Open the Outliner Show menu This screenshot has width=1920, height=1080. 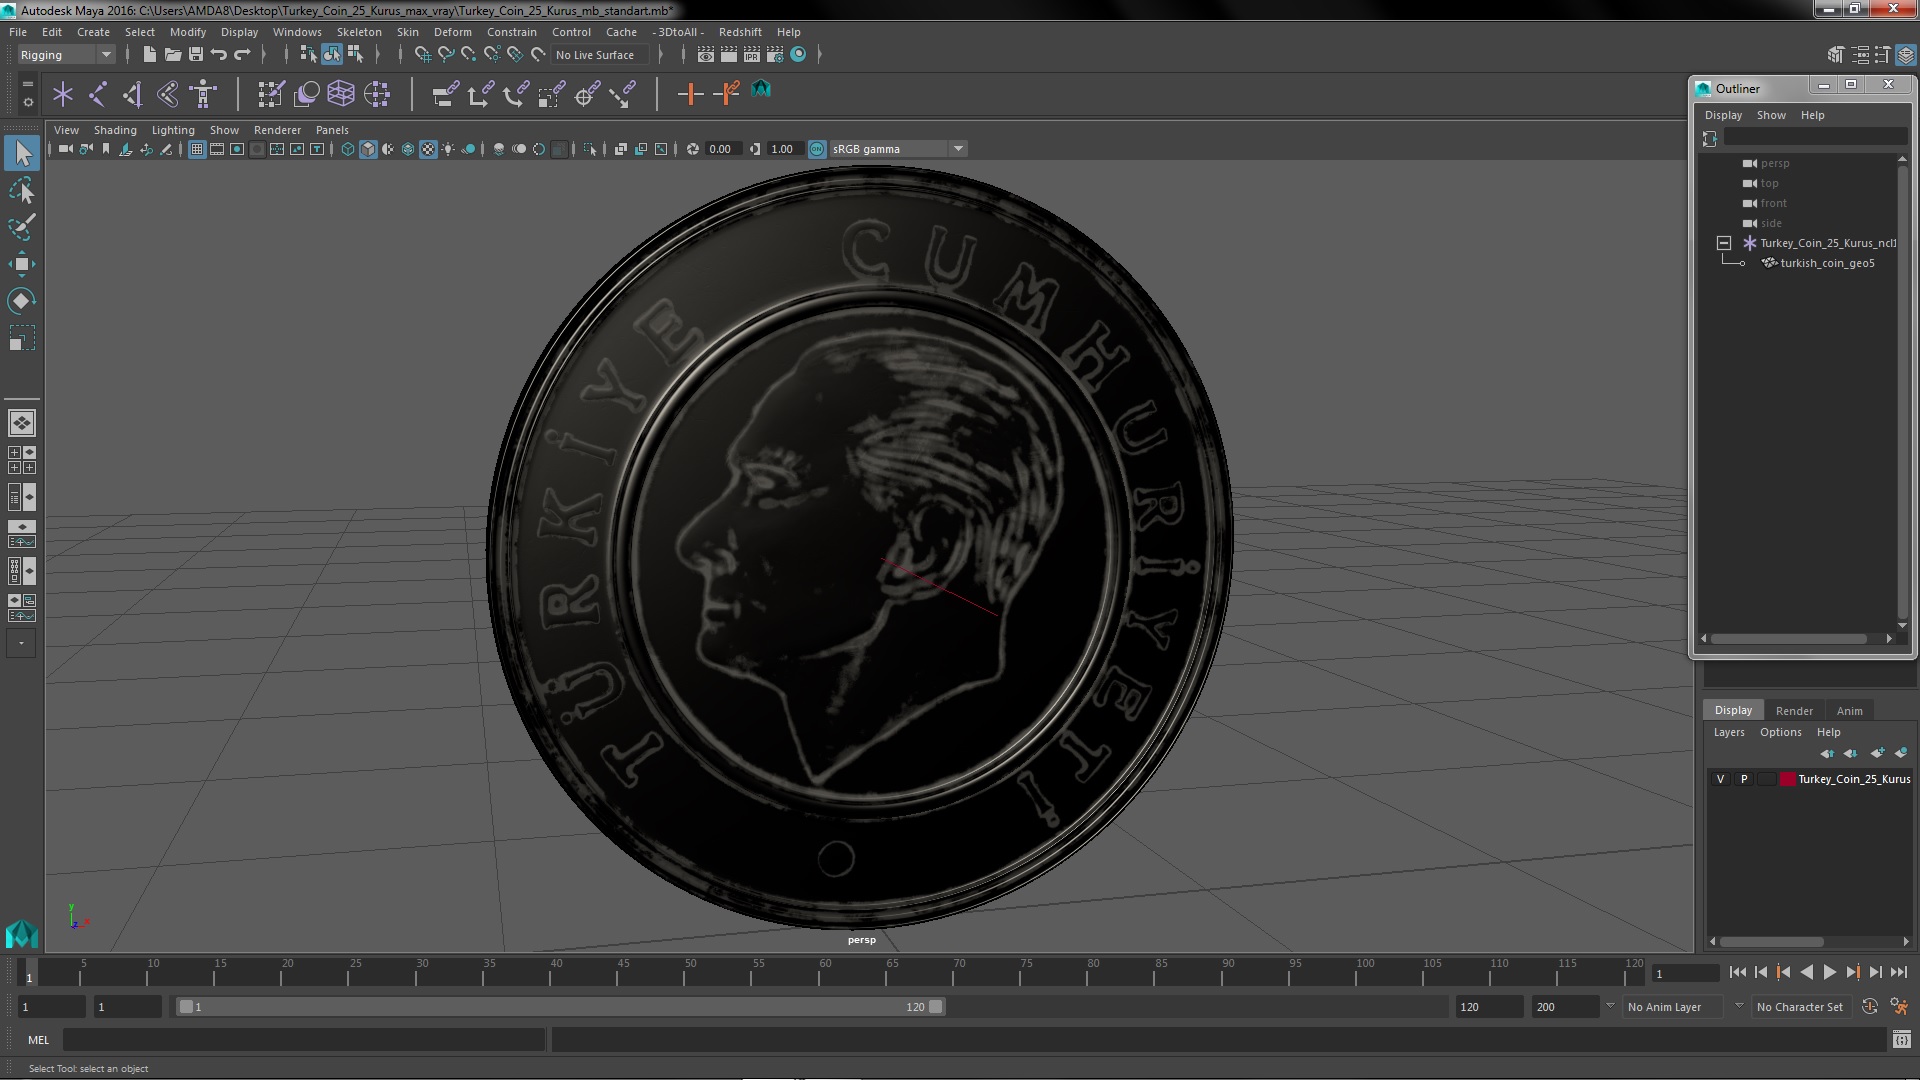pos(1771,115)
